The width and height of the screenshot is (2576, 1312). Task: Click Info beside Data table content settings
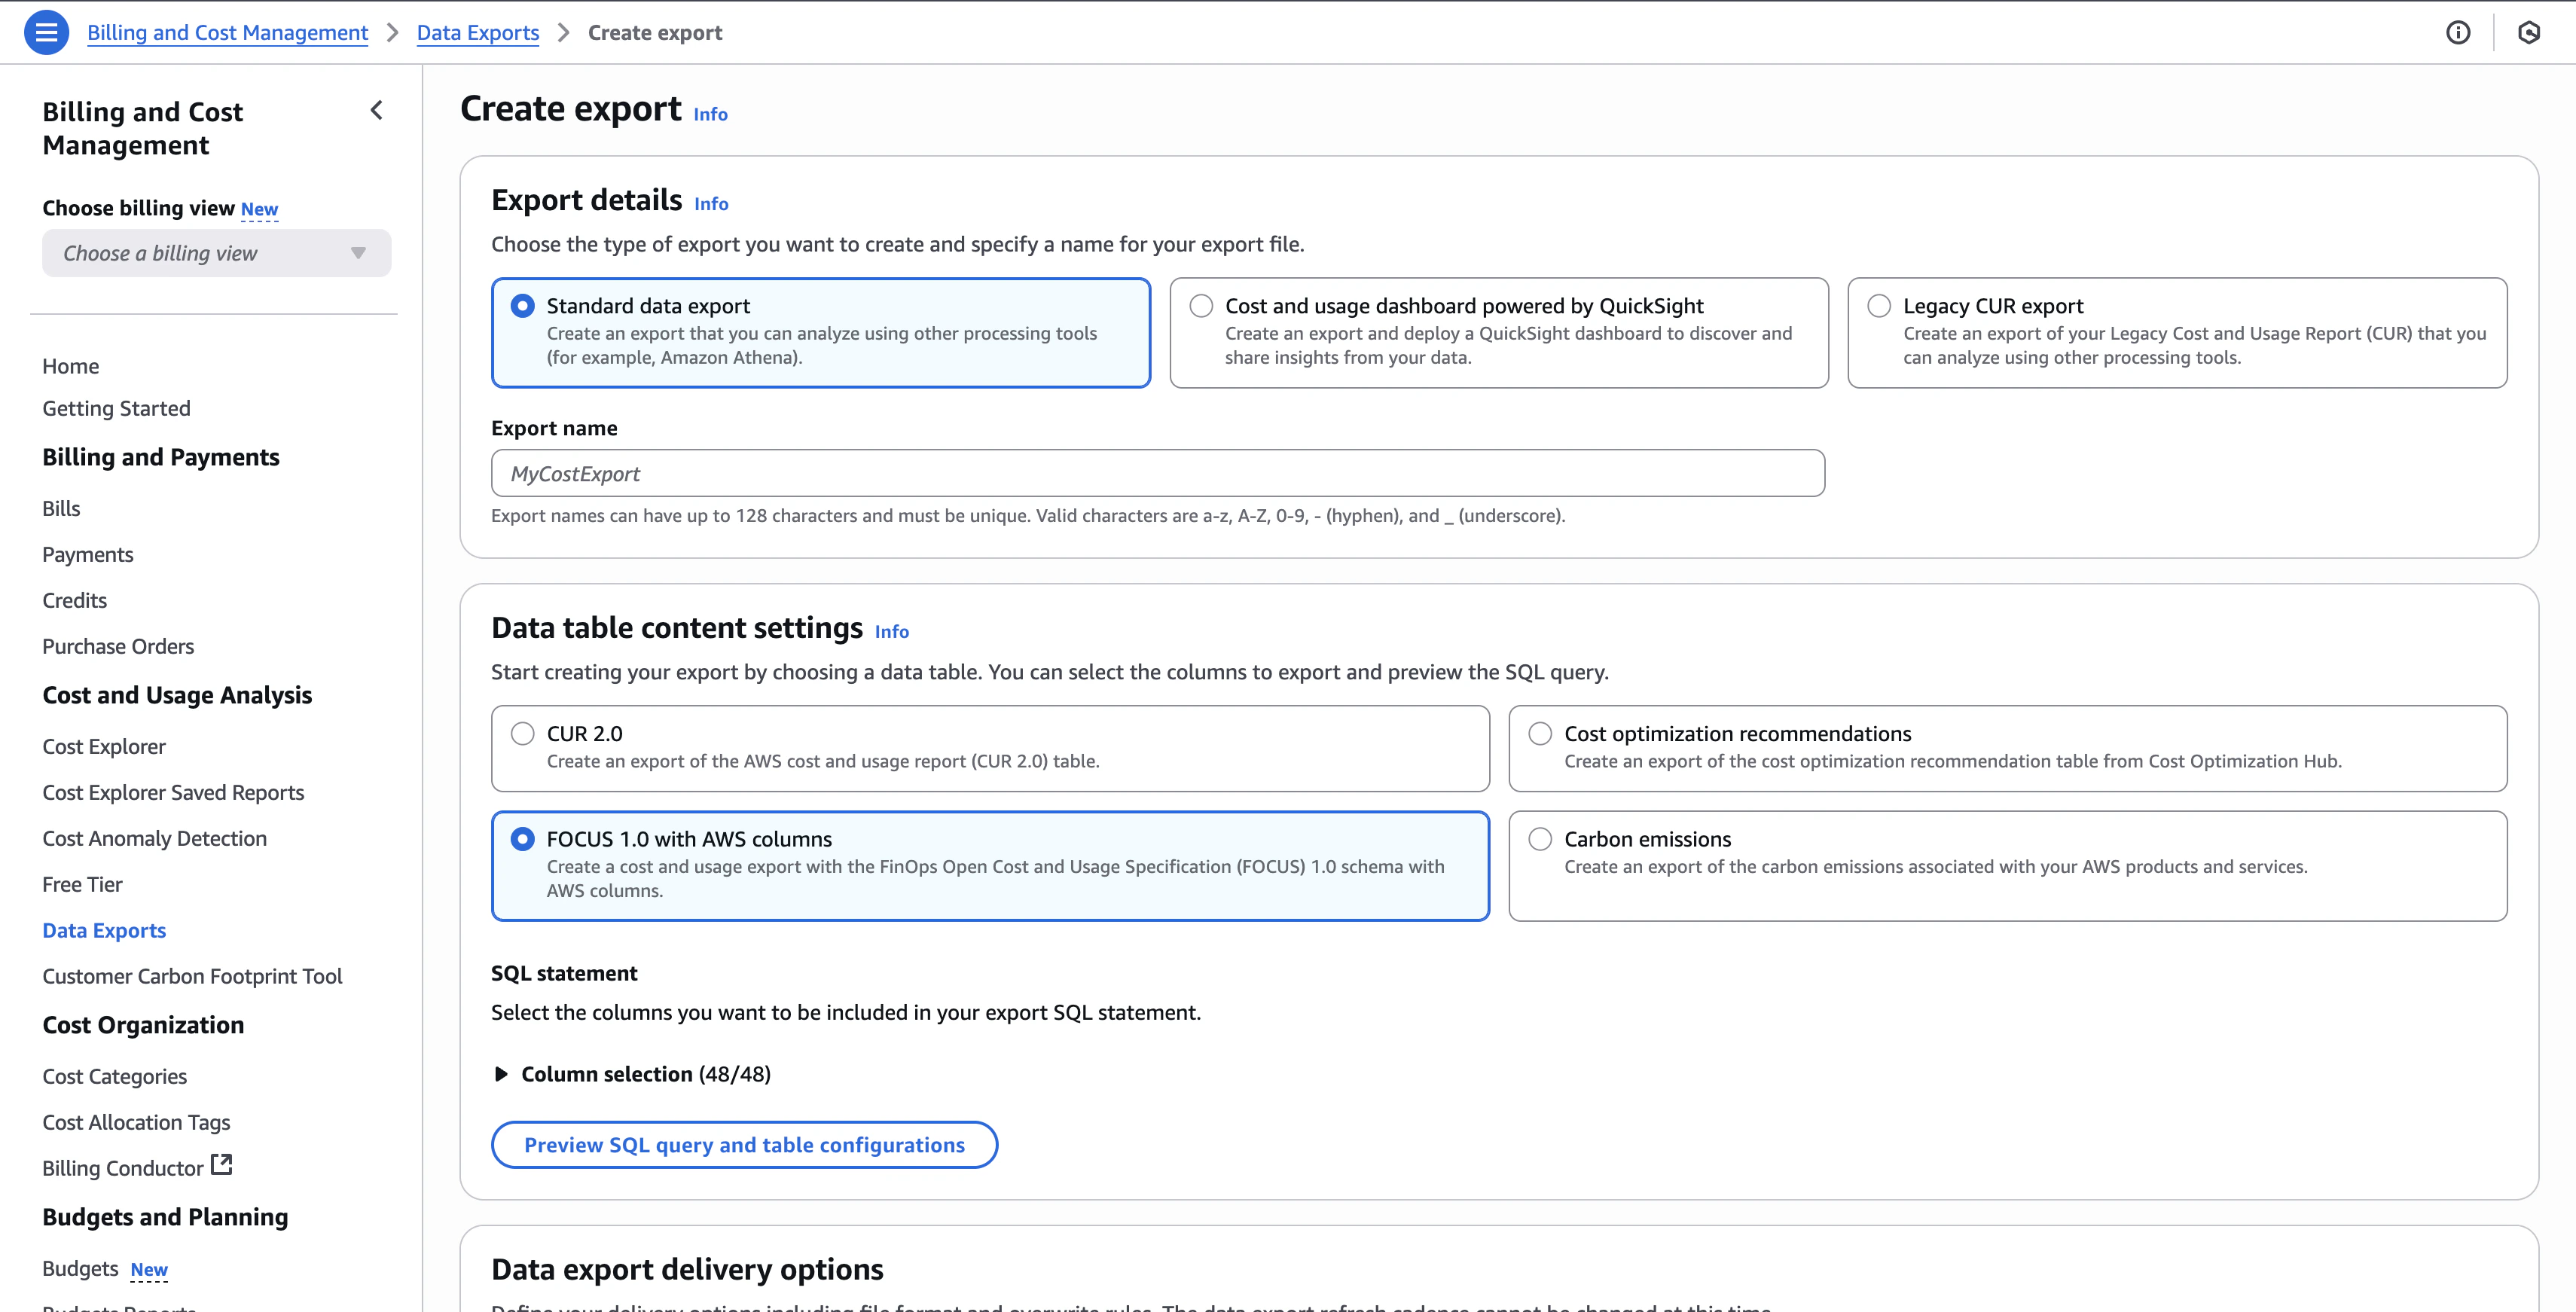[891, 631]
